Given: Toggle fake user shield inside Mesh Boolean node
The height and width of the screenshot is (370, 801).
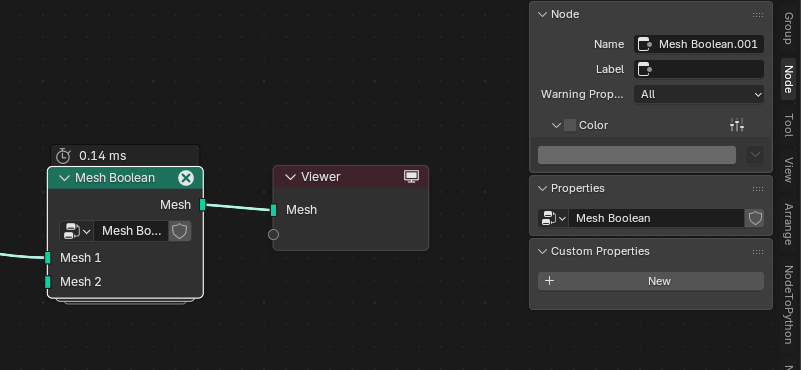Looking at the screenshot, I should pyautogui.click(x=179, y=231).
